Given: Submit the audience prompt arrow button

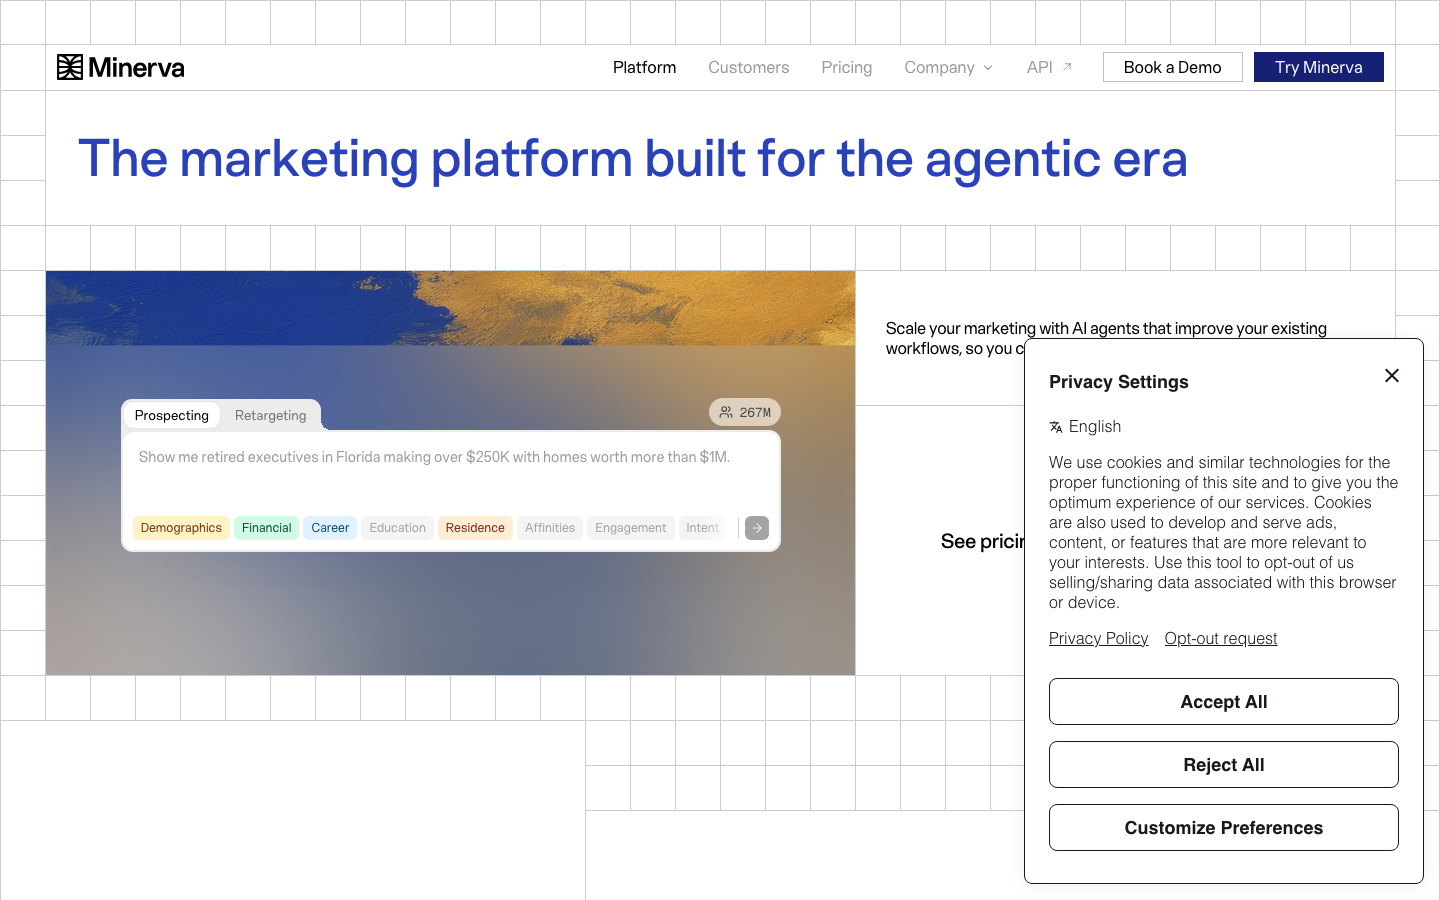Looking at the screenshot, I should [x=757, y=528].
